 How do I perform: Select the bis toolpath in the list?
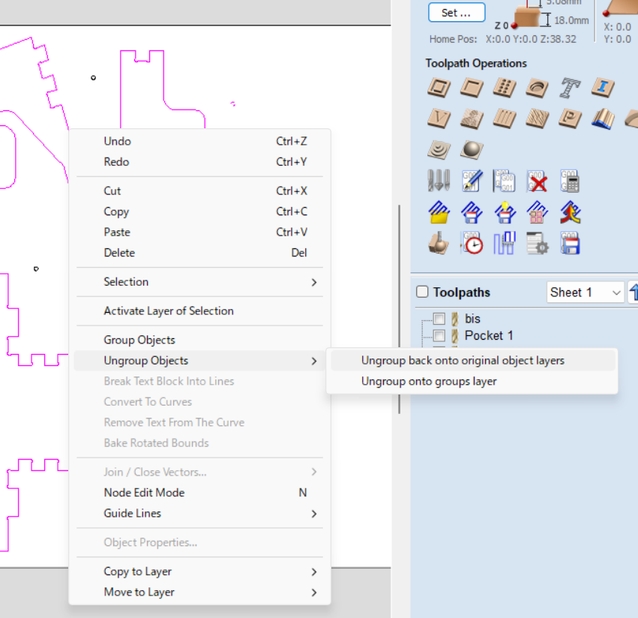click(x=472, y=319)
